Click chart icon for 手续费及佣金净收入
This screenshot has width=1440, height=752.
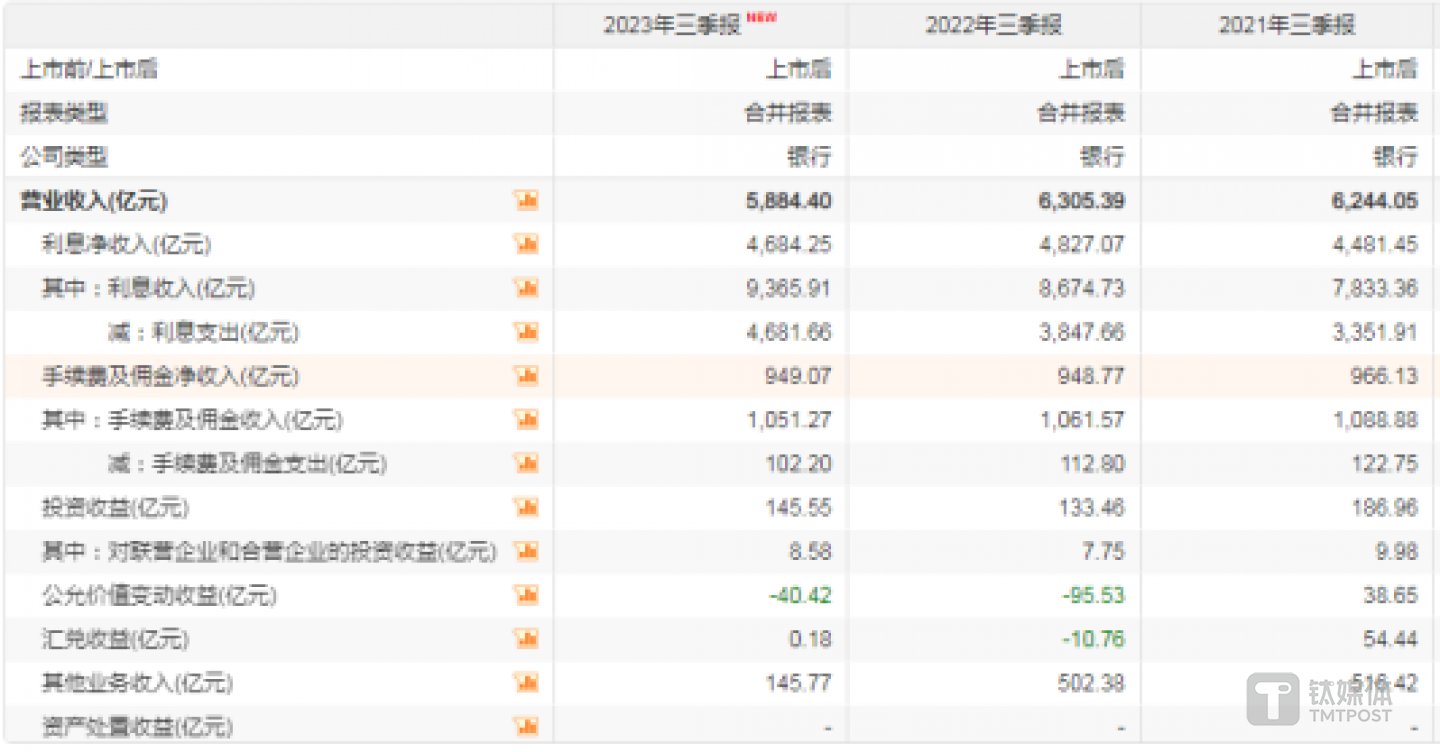click(x=526, y=376)
